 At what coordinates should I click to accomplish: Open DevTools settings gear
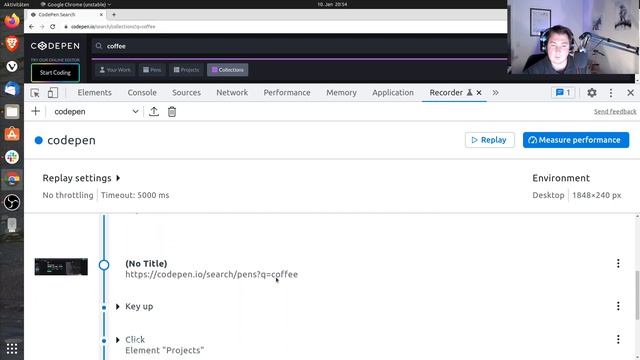click(591, 93)
